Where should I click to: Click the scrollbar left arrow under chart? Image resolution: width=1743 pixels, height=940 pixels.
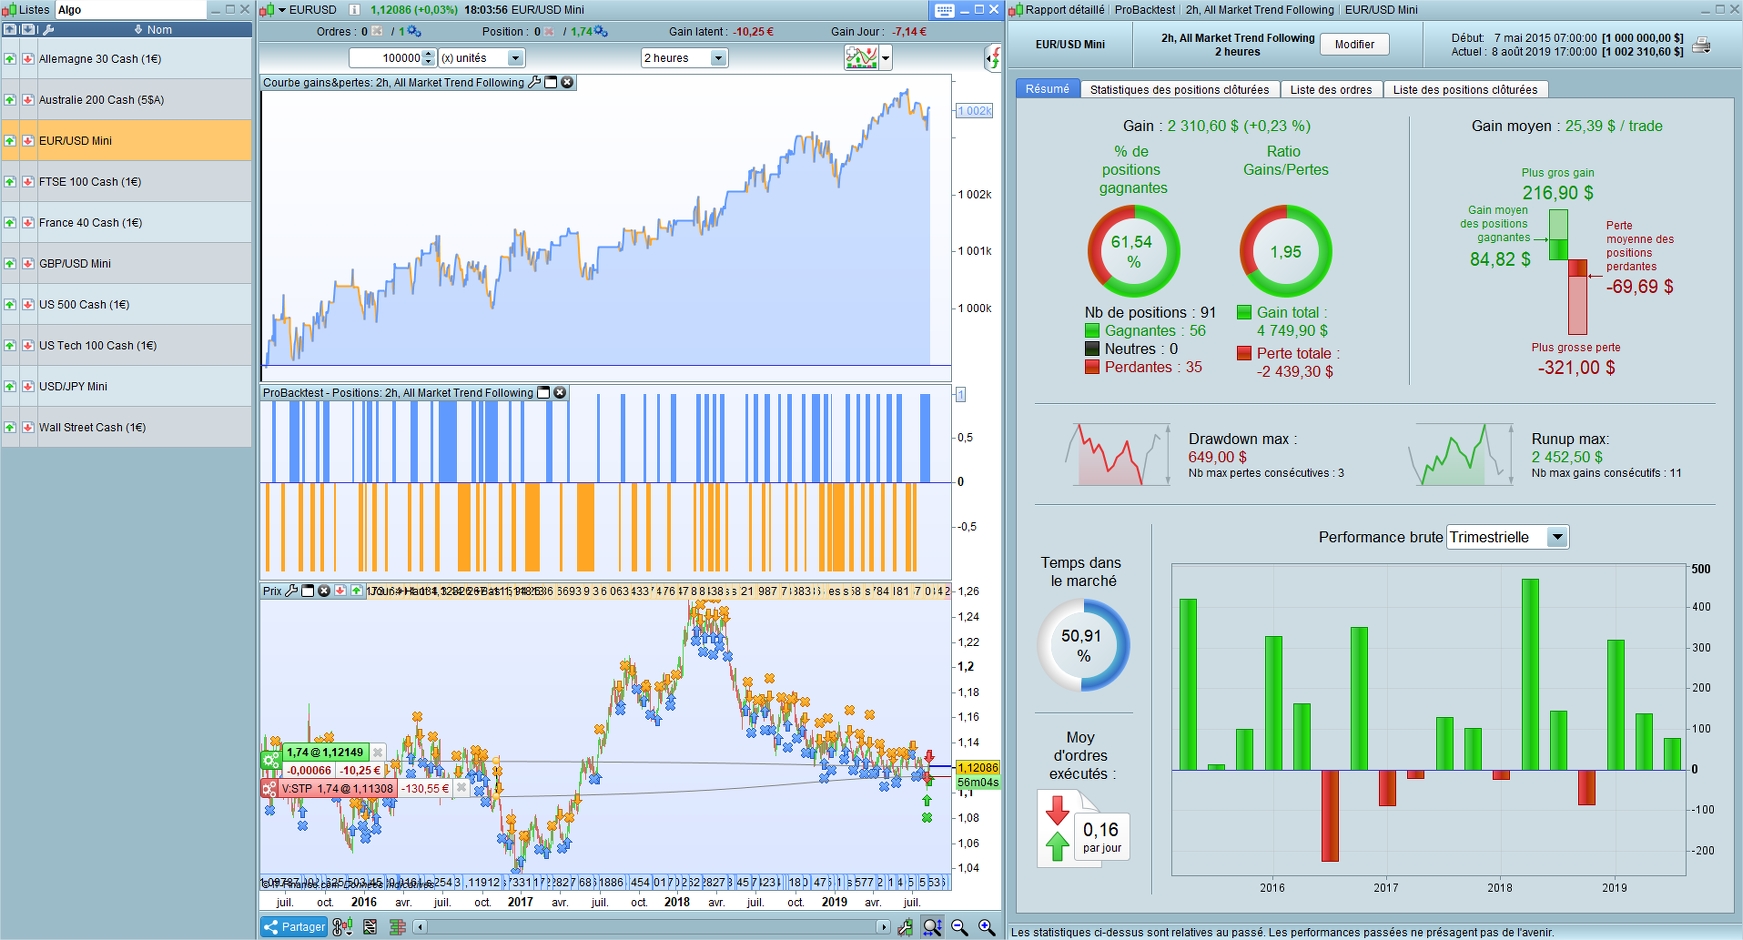[x=420, y=927]
